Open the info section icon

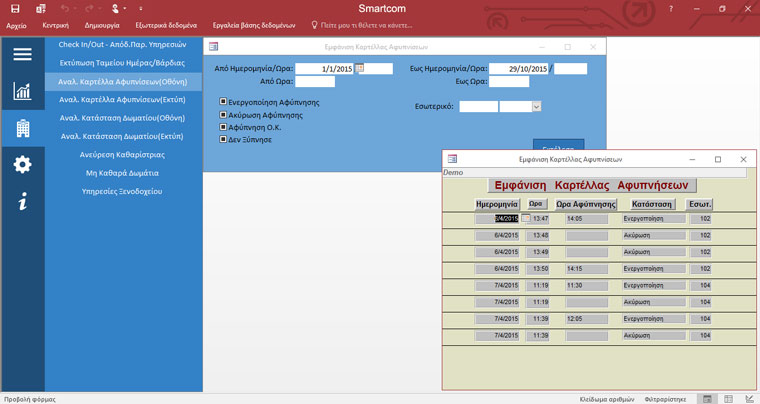[22, 201]
